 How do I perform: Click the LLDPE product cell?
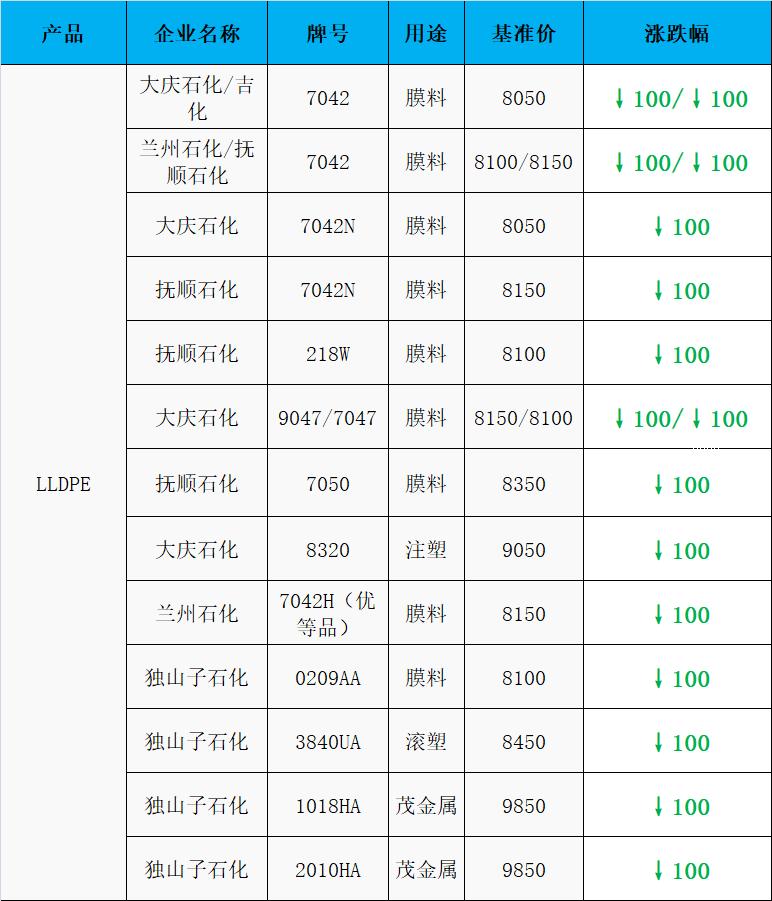(63, 484)
